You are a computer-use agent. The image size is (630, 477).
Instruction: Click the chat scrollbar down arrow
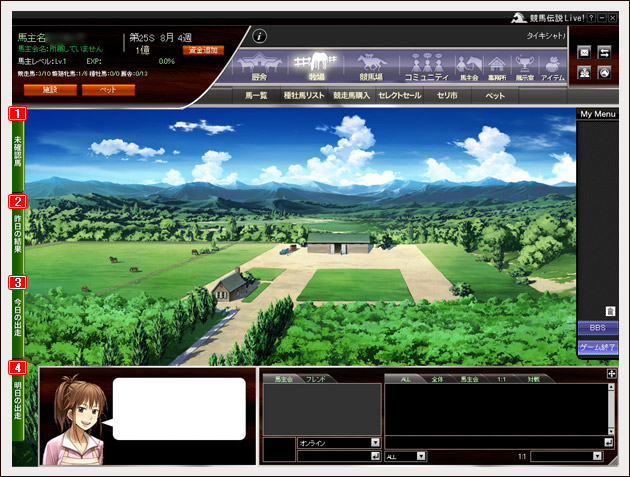tap(612, 431)
